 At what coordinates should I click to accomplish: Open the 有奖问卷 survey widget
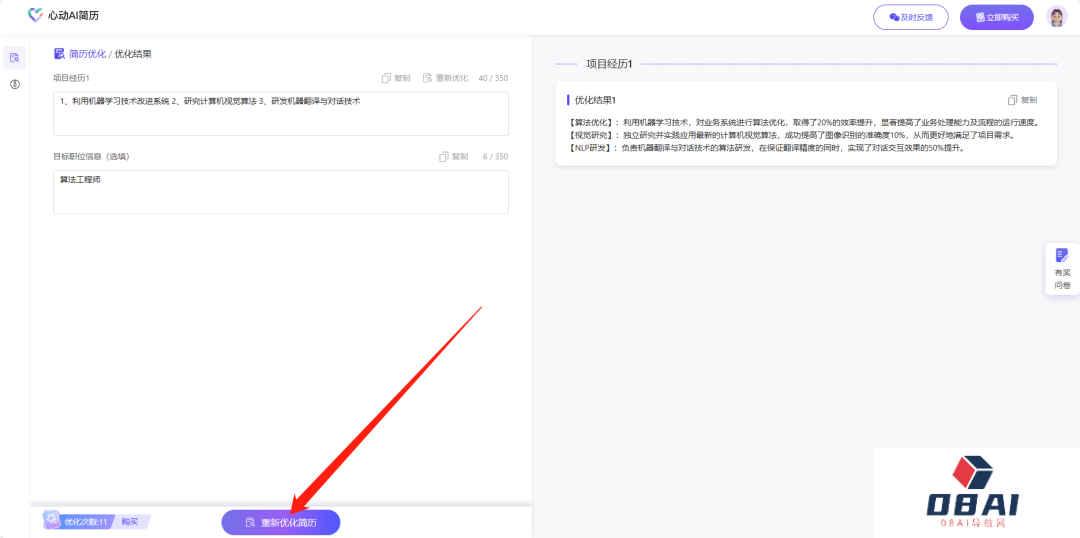1062,269
